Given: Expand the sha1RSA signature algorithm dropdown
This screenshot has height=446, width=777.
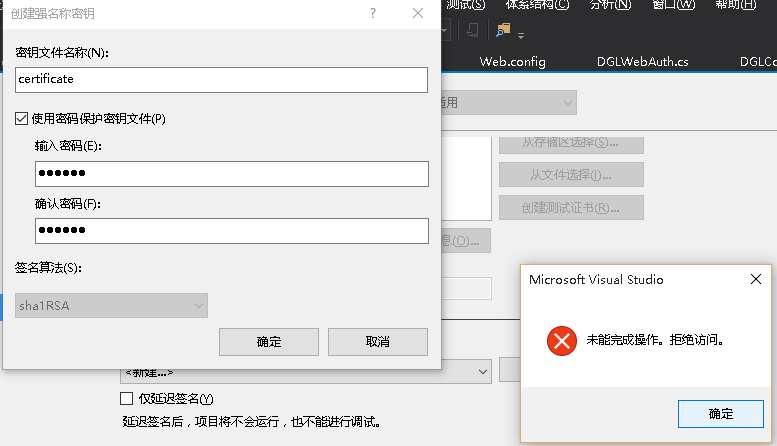Looking at the screenshot, I should (x=111, y=306).
